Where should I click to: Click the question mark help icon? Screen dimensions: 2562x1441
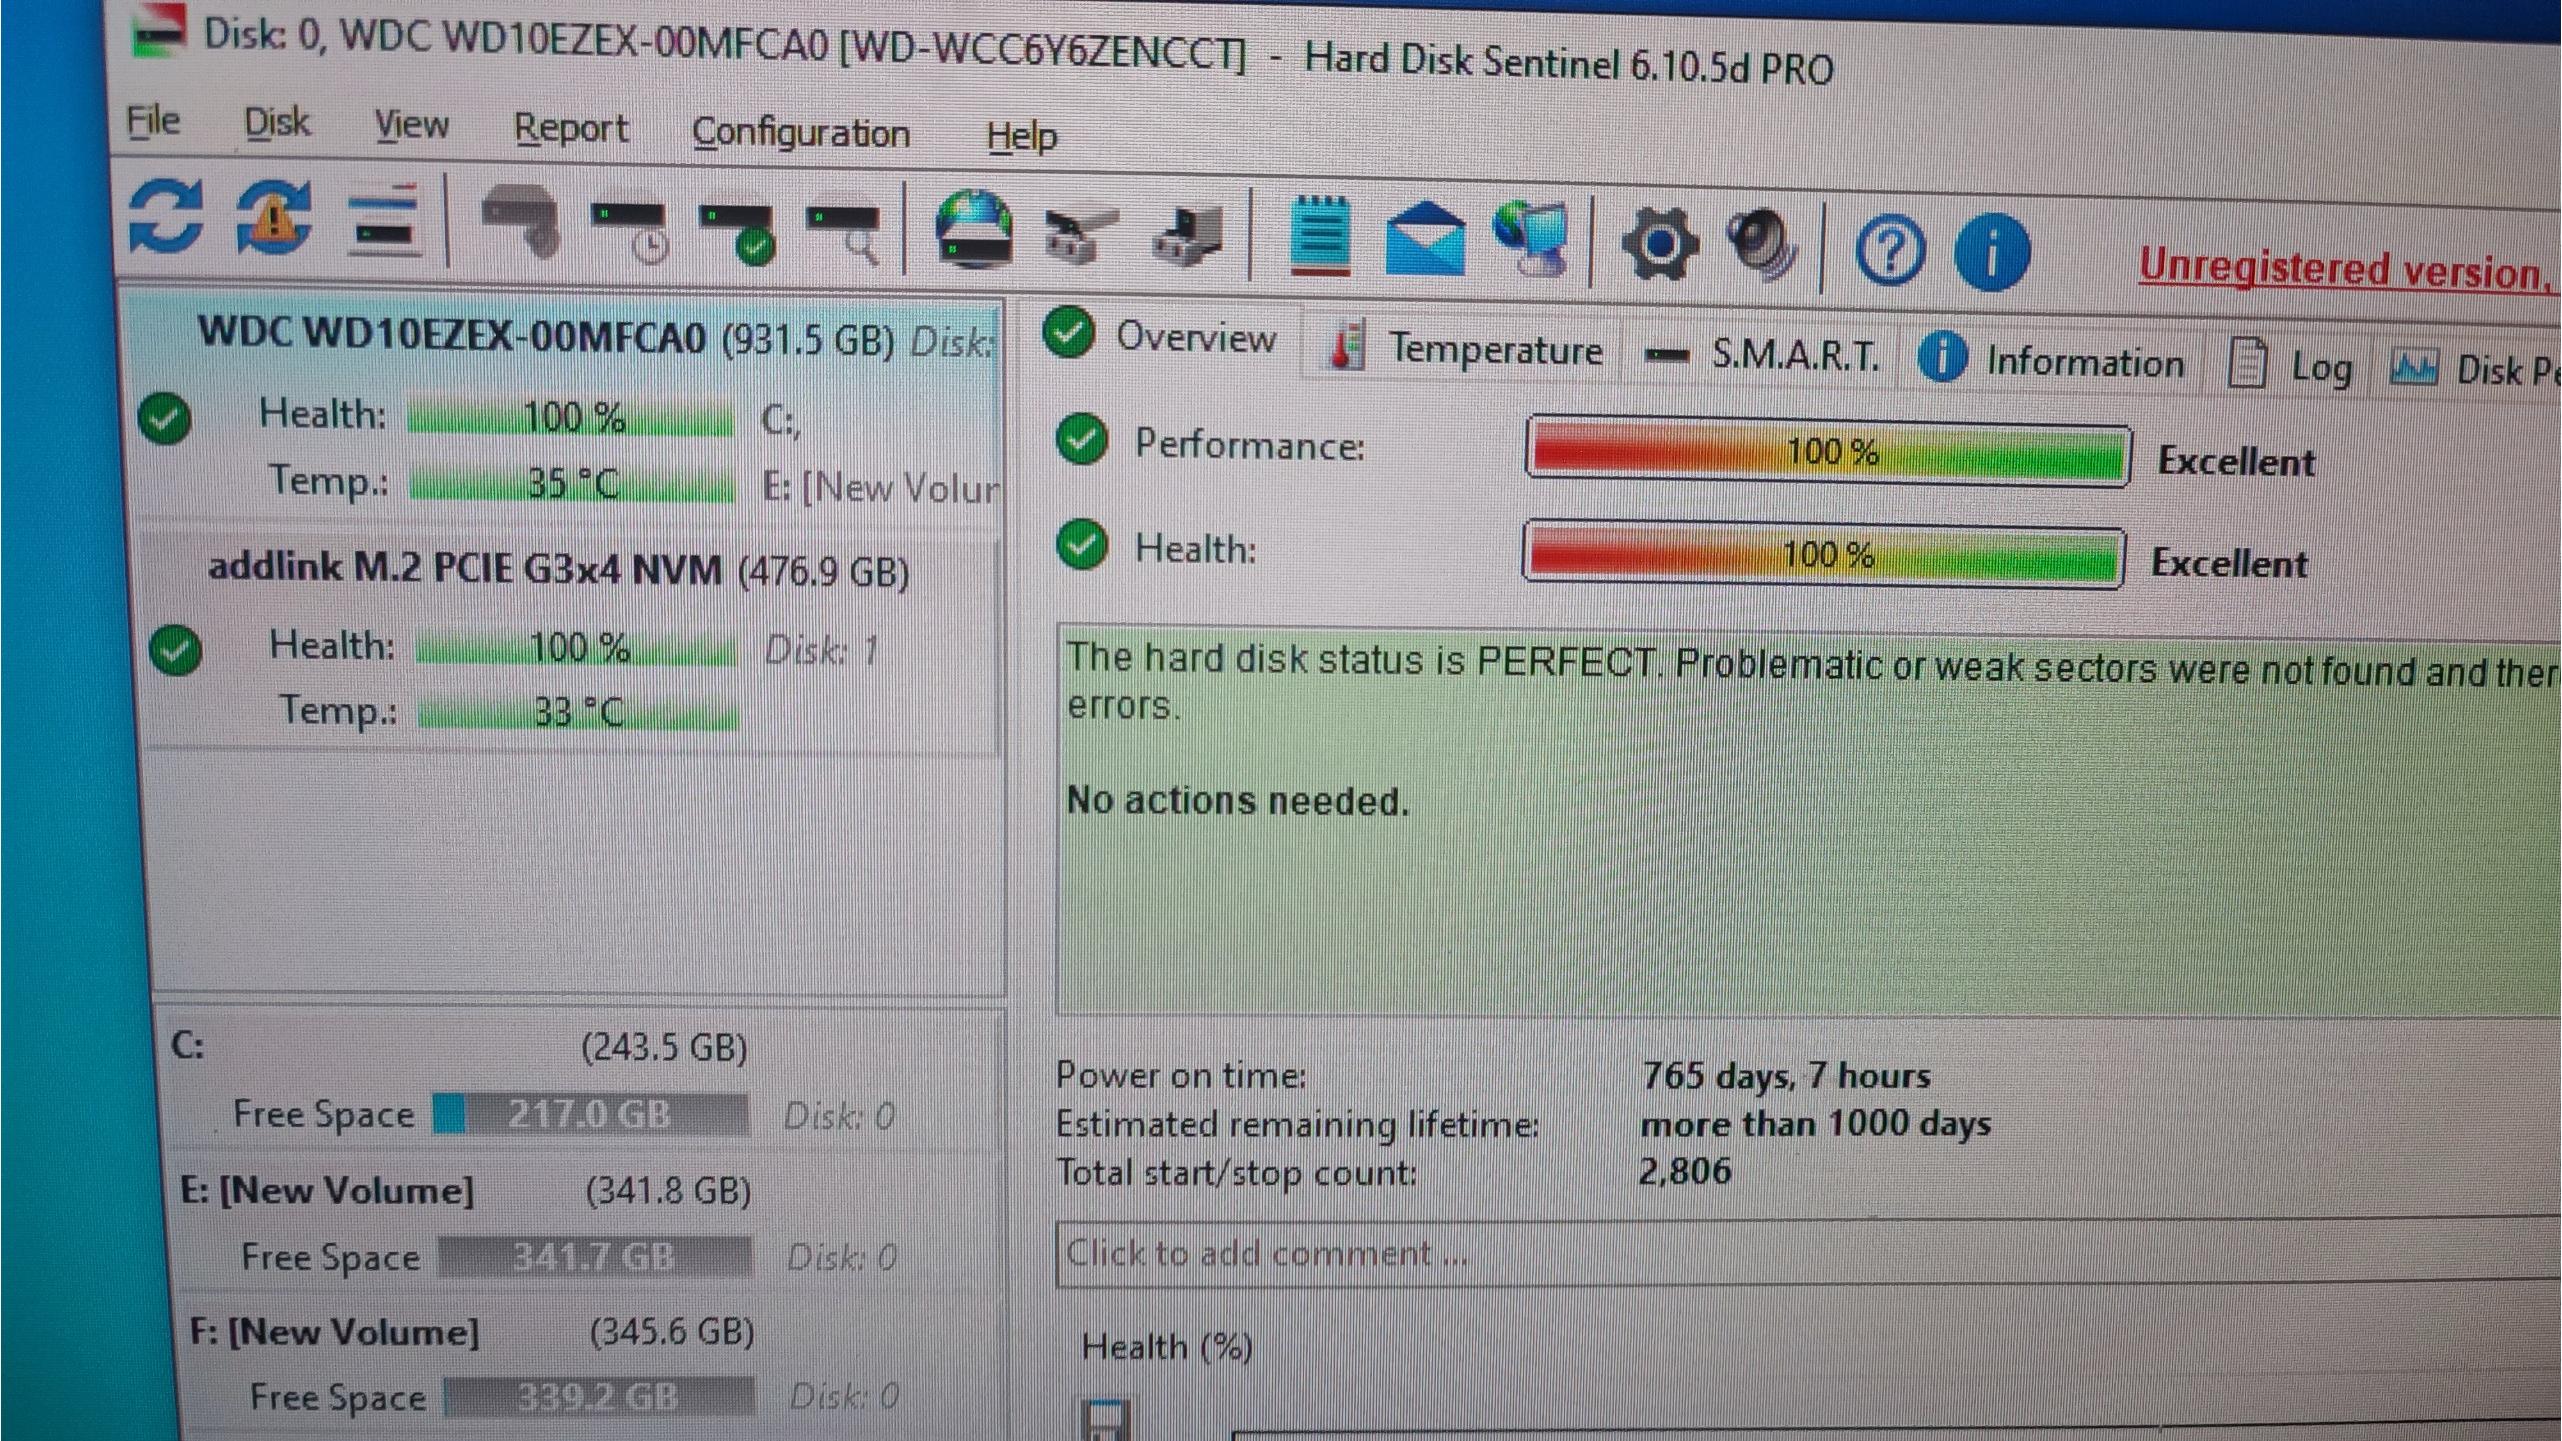1889,250
